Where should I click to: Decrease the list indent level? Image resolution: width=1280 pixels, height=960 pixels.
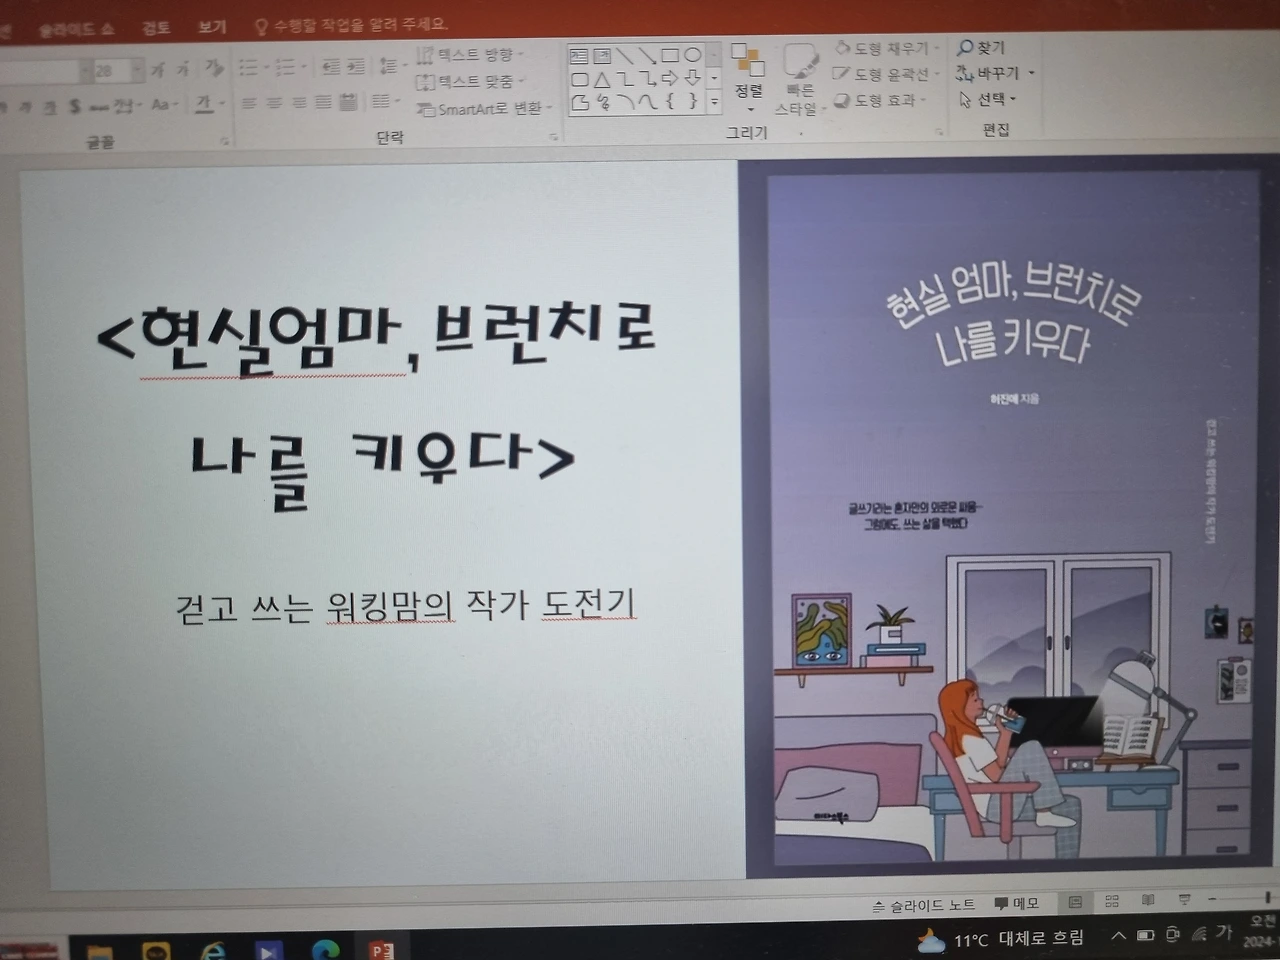click(331, 67)
